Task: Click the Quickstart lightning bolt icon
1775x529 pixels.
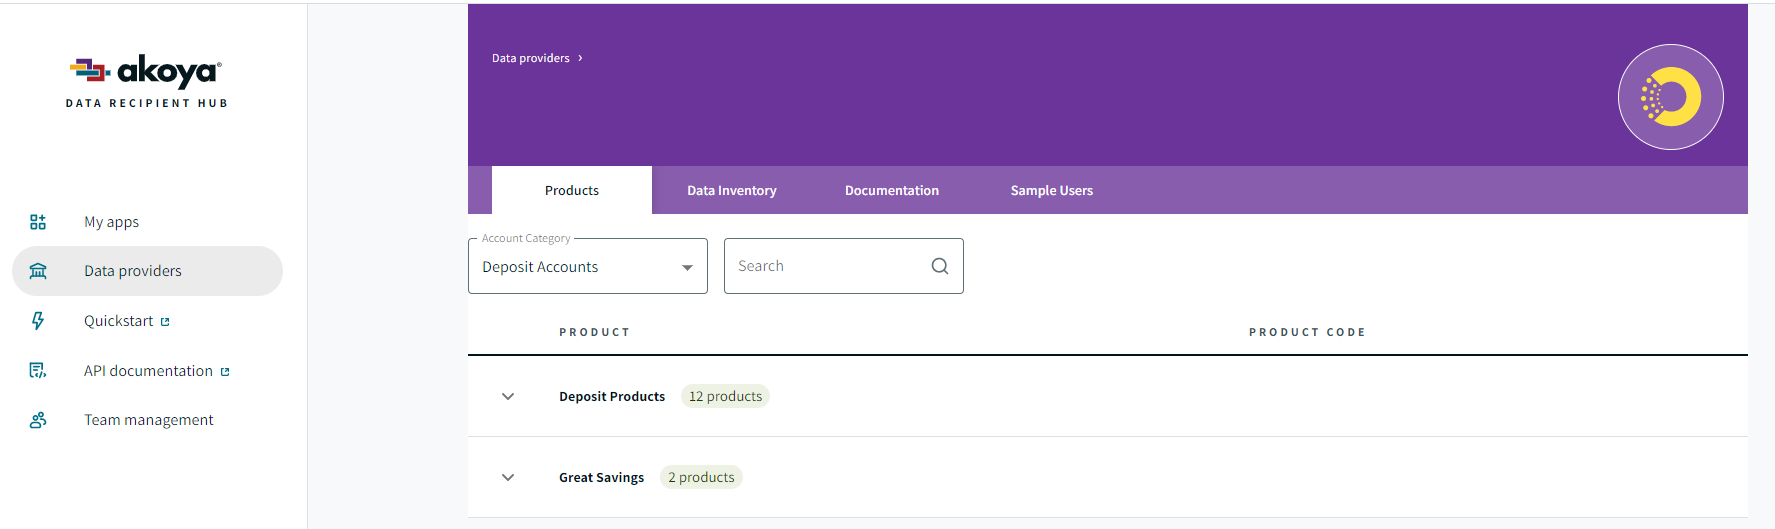Action: (x=38, y=321)
